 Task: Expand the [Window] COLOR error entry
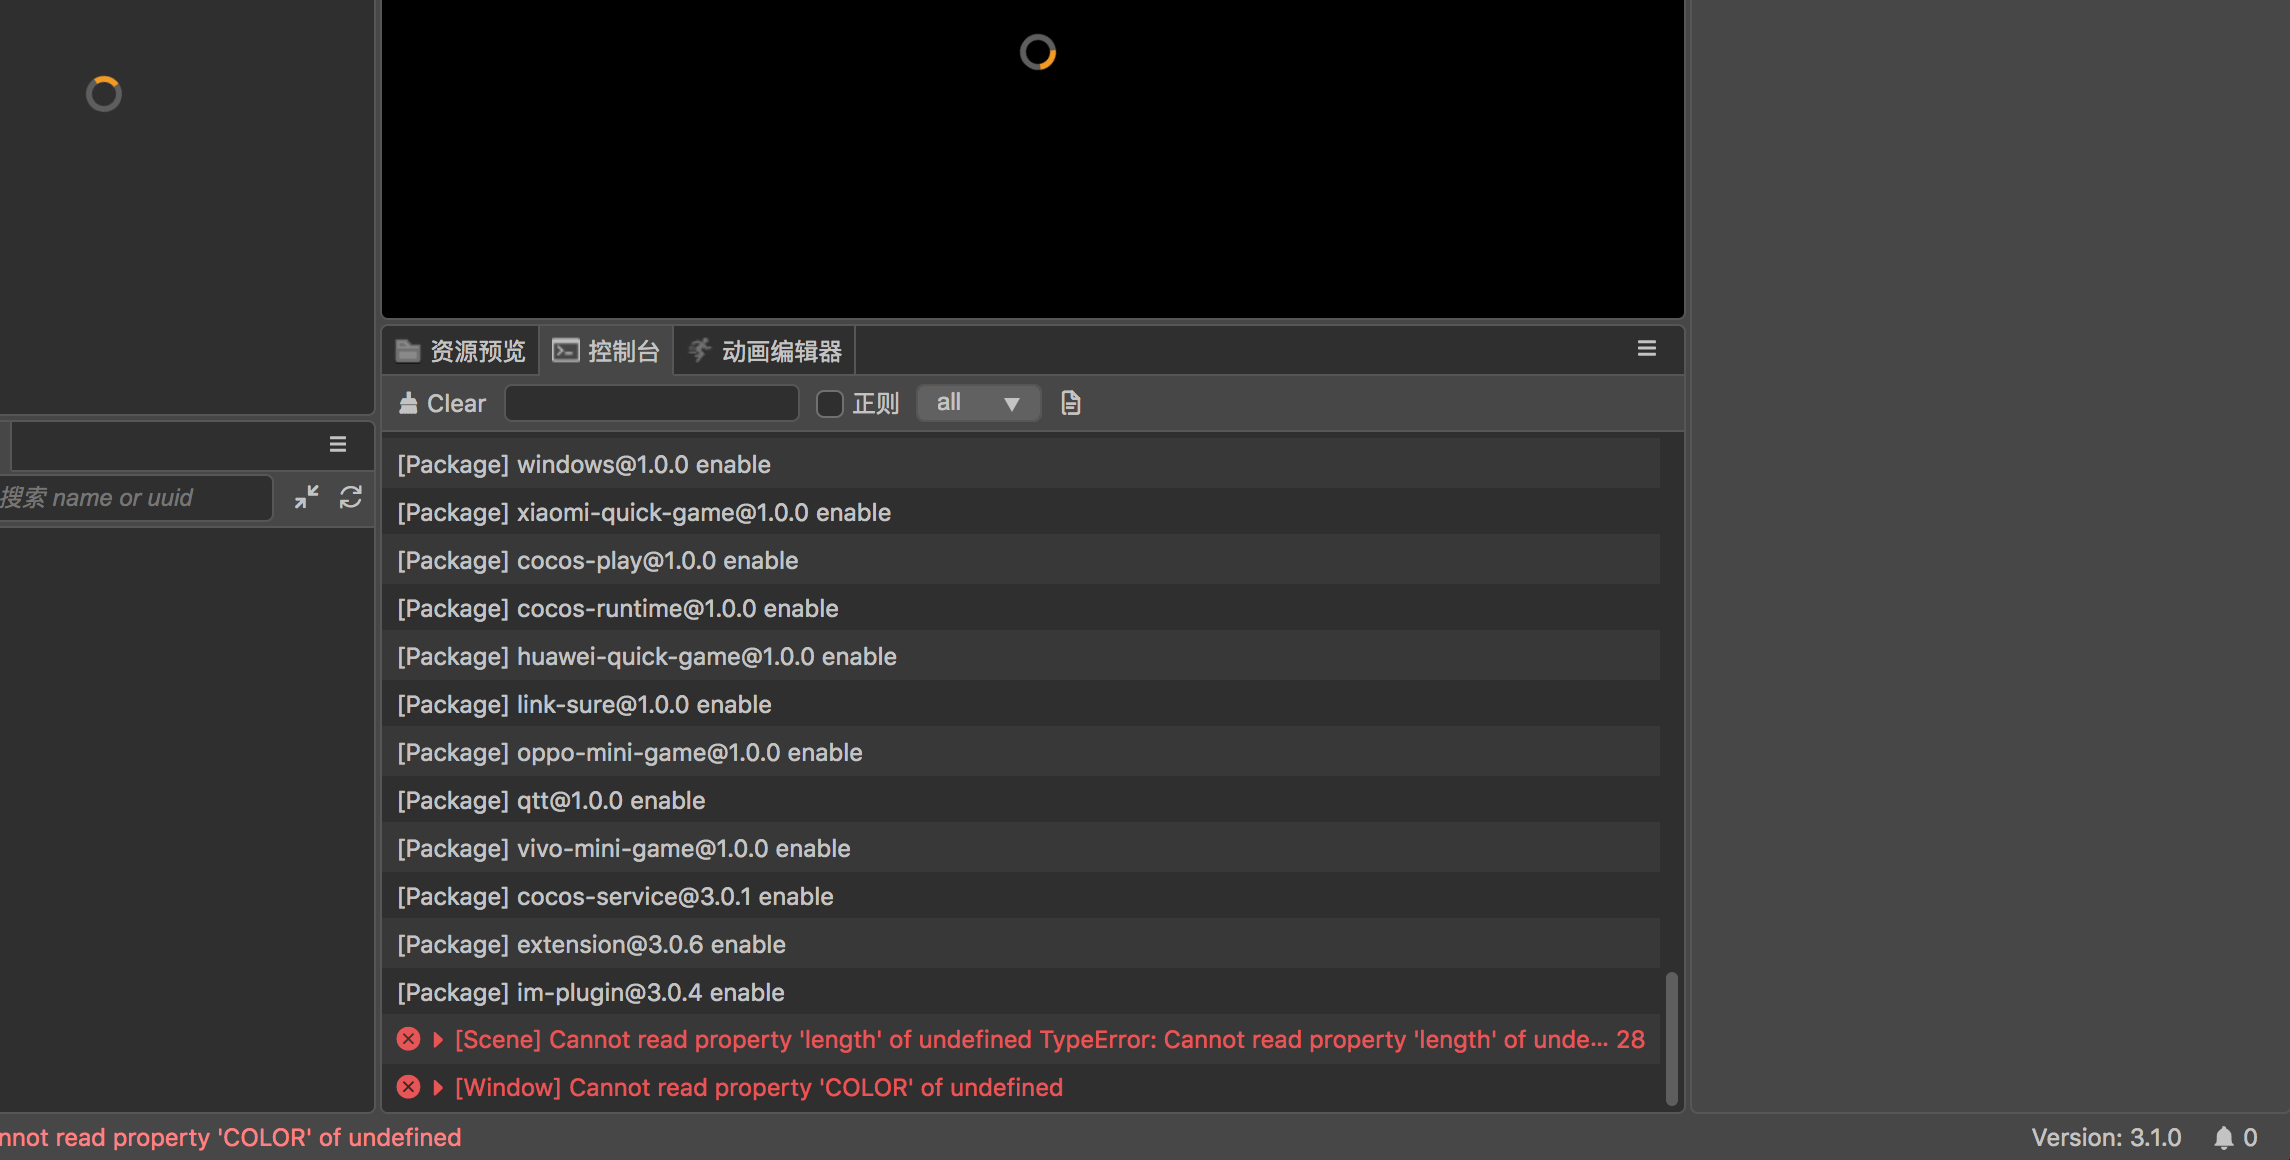click(x=438, y=1088)
